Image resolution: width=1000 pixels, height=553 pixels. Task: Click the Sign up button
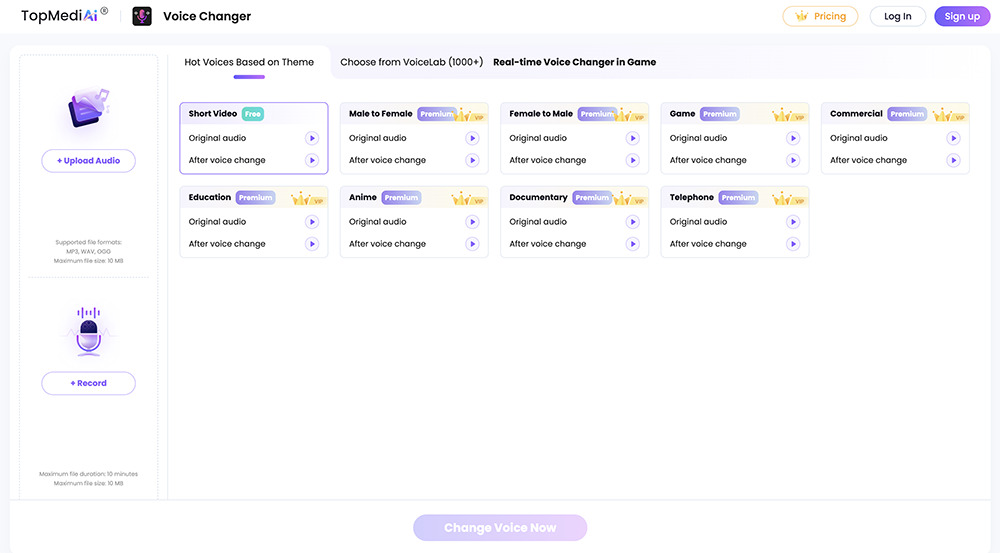(961, 16)
